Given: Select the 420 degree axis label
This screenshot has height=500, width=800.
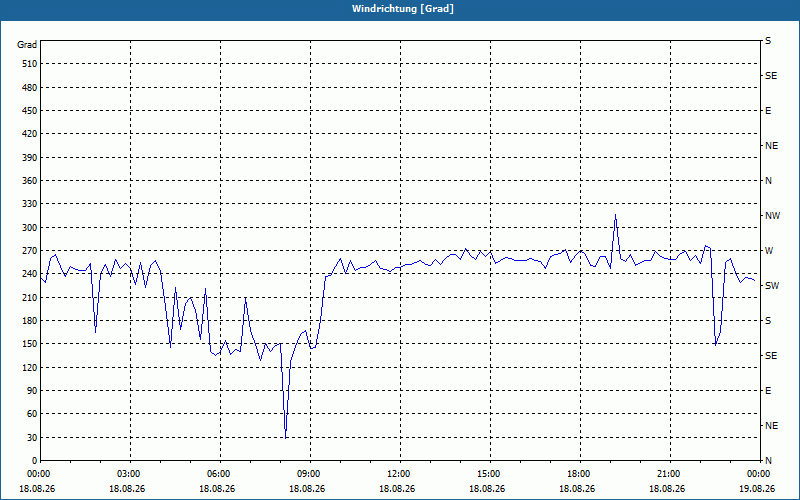Looking at the screenshot, I should (29, 134).
